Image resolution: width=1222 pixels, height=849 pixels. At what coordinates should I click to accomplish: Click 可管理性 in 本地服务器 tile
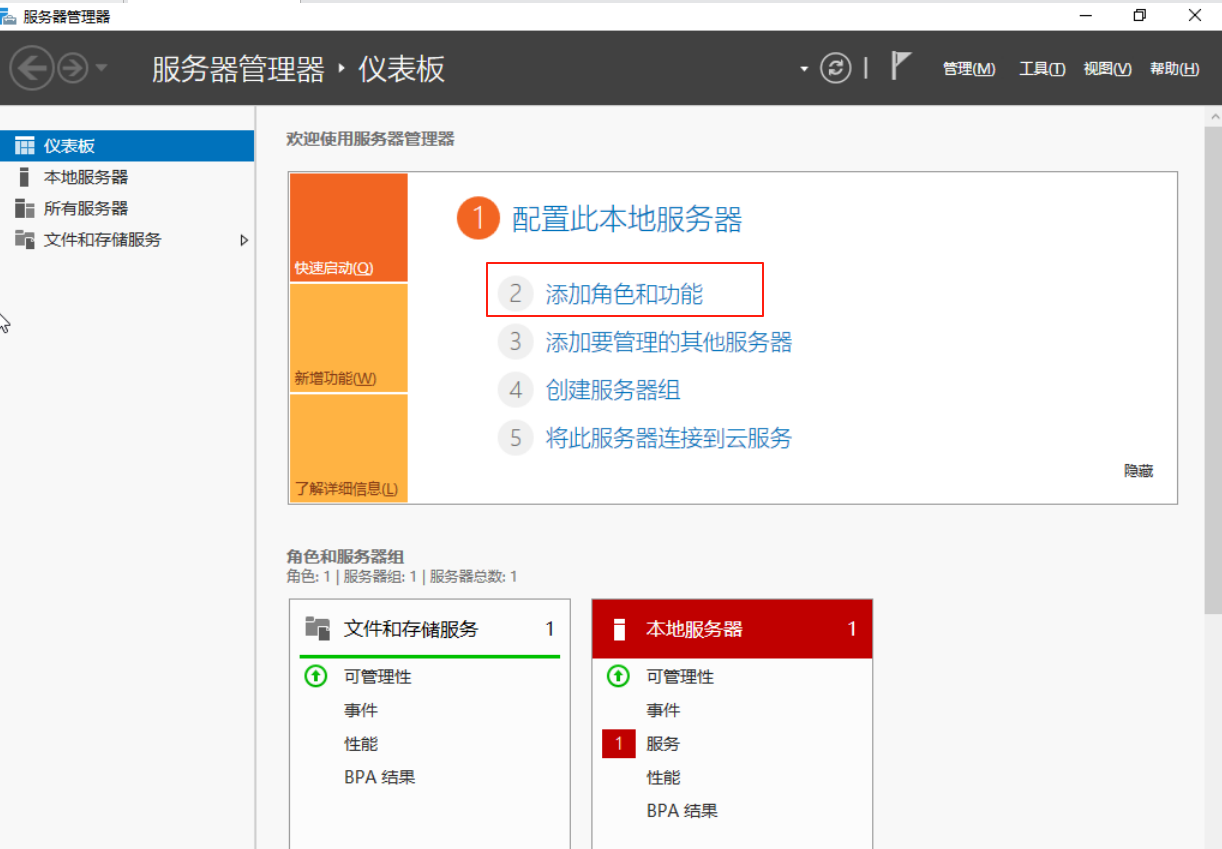coord(680,677)
